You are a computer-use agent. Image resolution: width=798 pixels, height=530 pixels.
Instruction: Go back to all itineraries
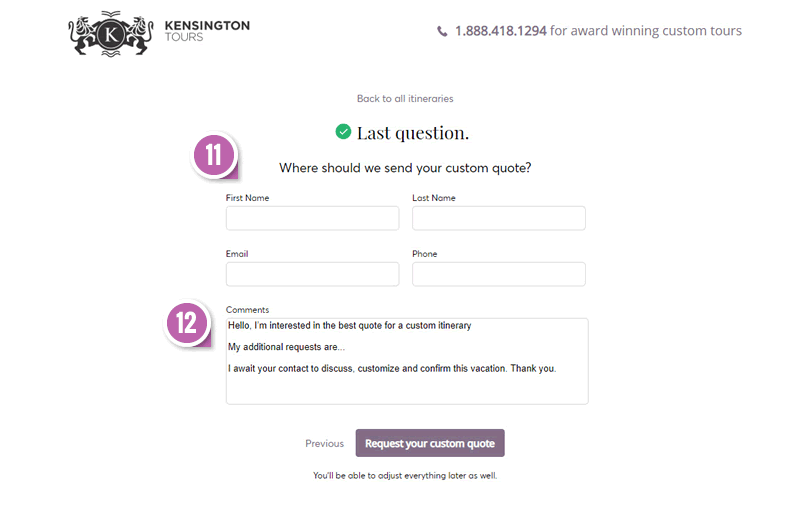coord(405,98)
